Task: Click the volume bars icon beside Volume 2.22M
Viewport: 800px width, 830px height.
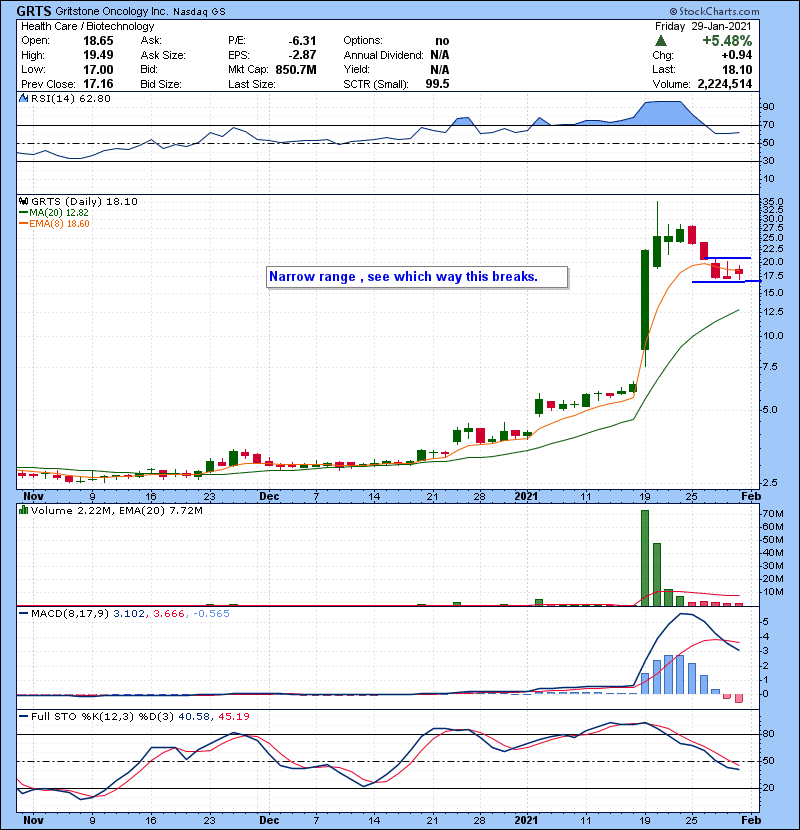Action: pos(23,510)
